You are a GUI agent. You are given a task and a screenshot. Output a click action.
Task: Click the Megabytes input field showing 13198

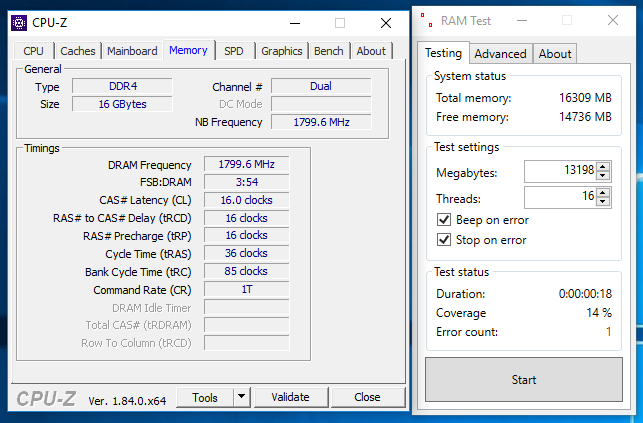tap(561, 171)
